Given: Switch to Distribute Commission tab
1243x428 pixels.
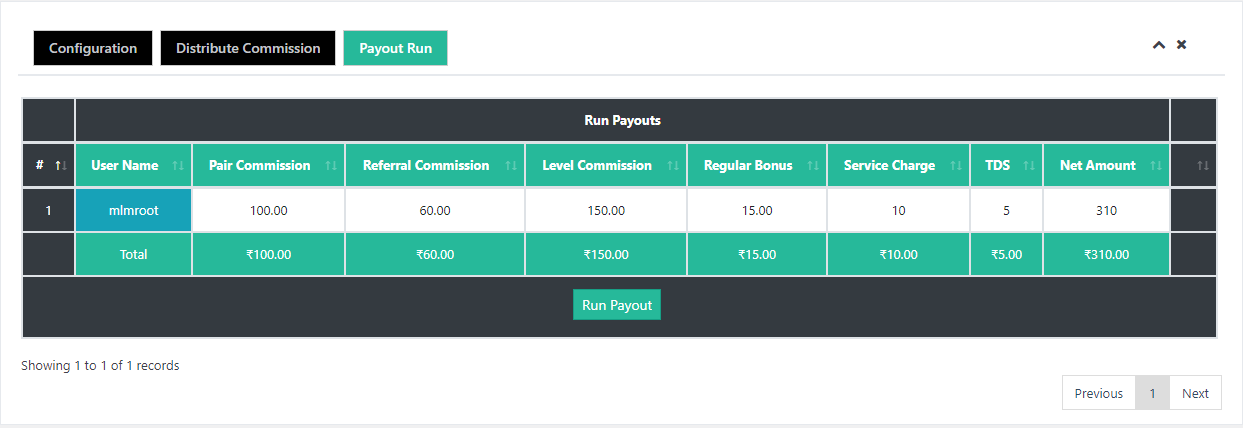Looking at the screenshot, I should click(248, 48).
